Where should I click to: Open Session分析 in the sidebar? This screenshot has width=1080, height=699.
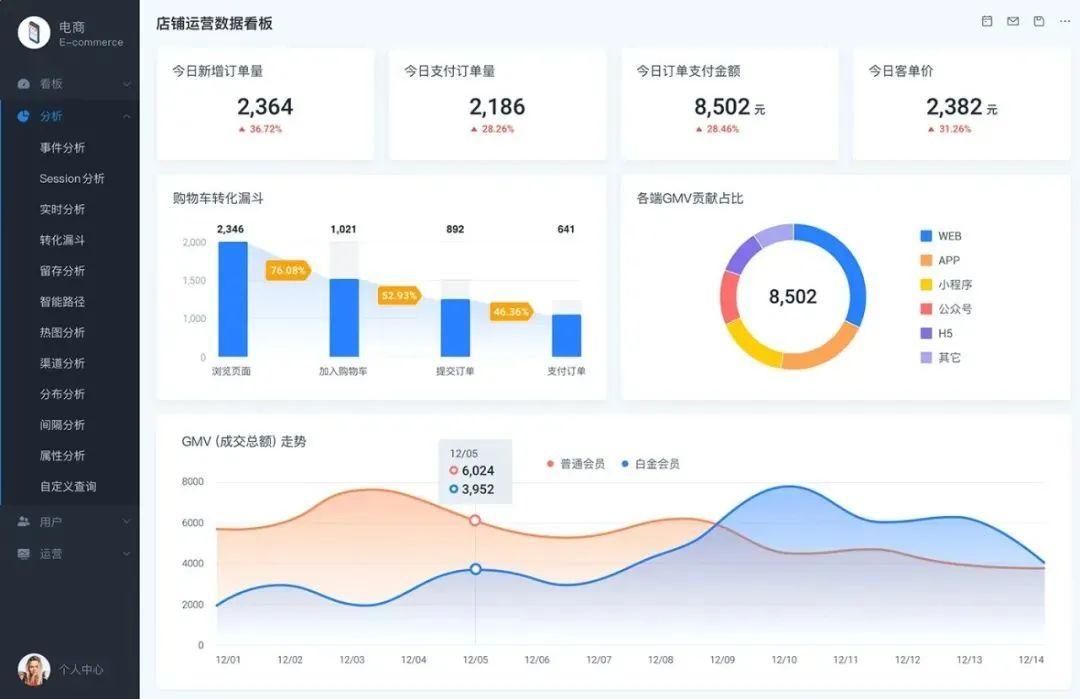[72, 178]
